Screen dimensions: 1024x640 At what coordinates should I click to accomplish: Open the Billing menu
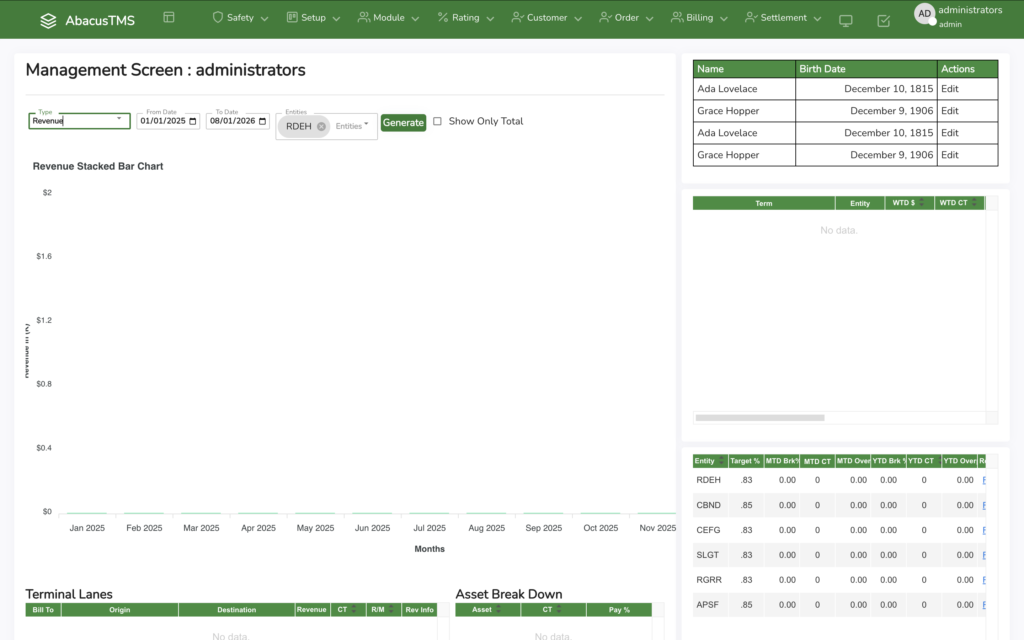point(699,18)
